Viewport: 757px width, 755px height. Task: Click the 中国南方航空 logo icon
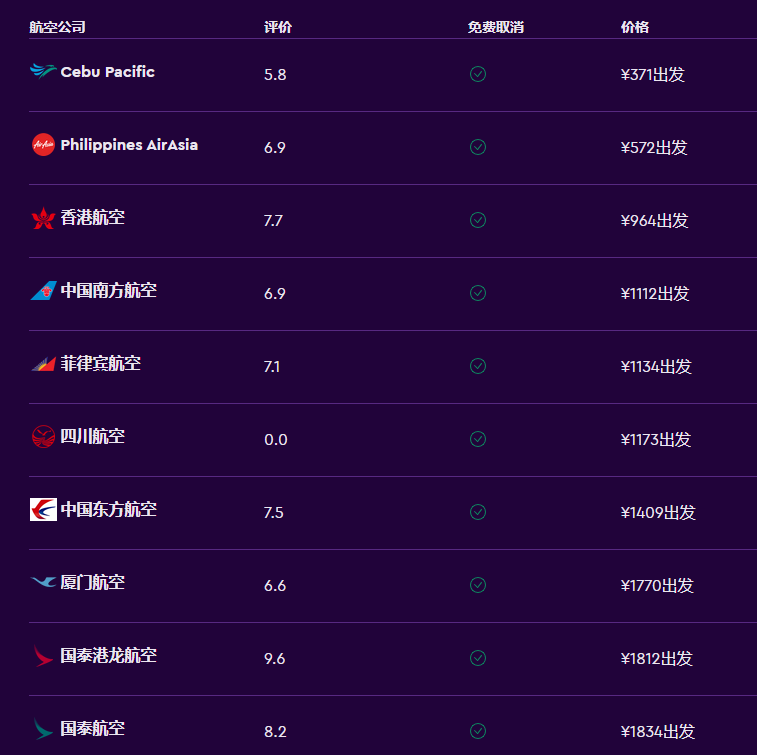43,291
